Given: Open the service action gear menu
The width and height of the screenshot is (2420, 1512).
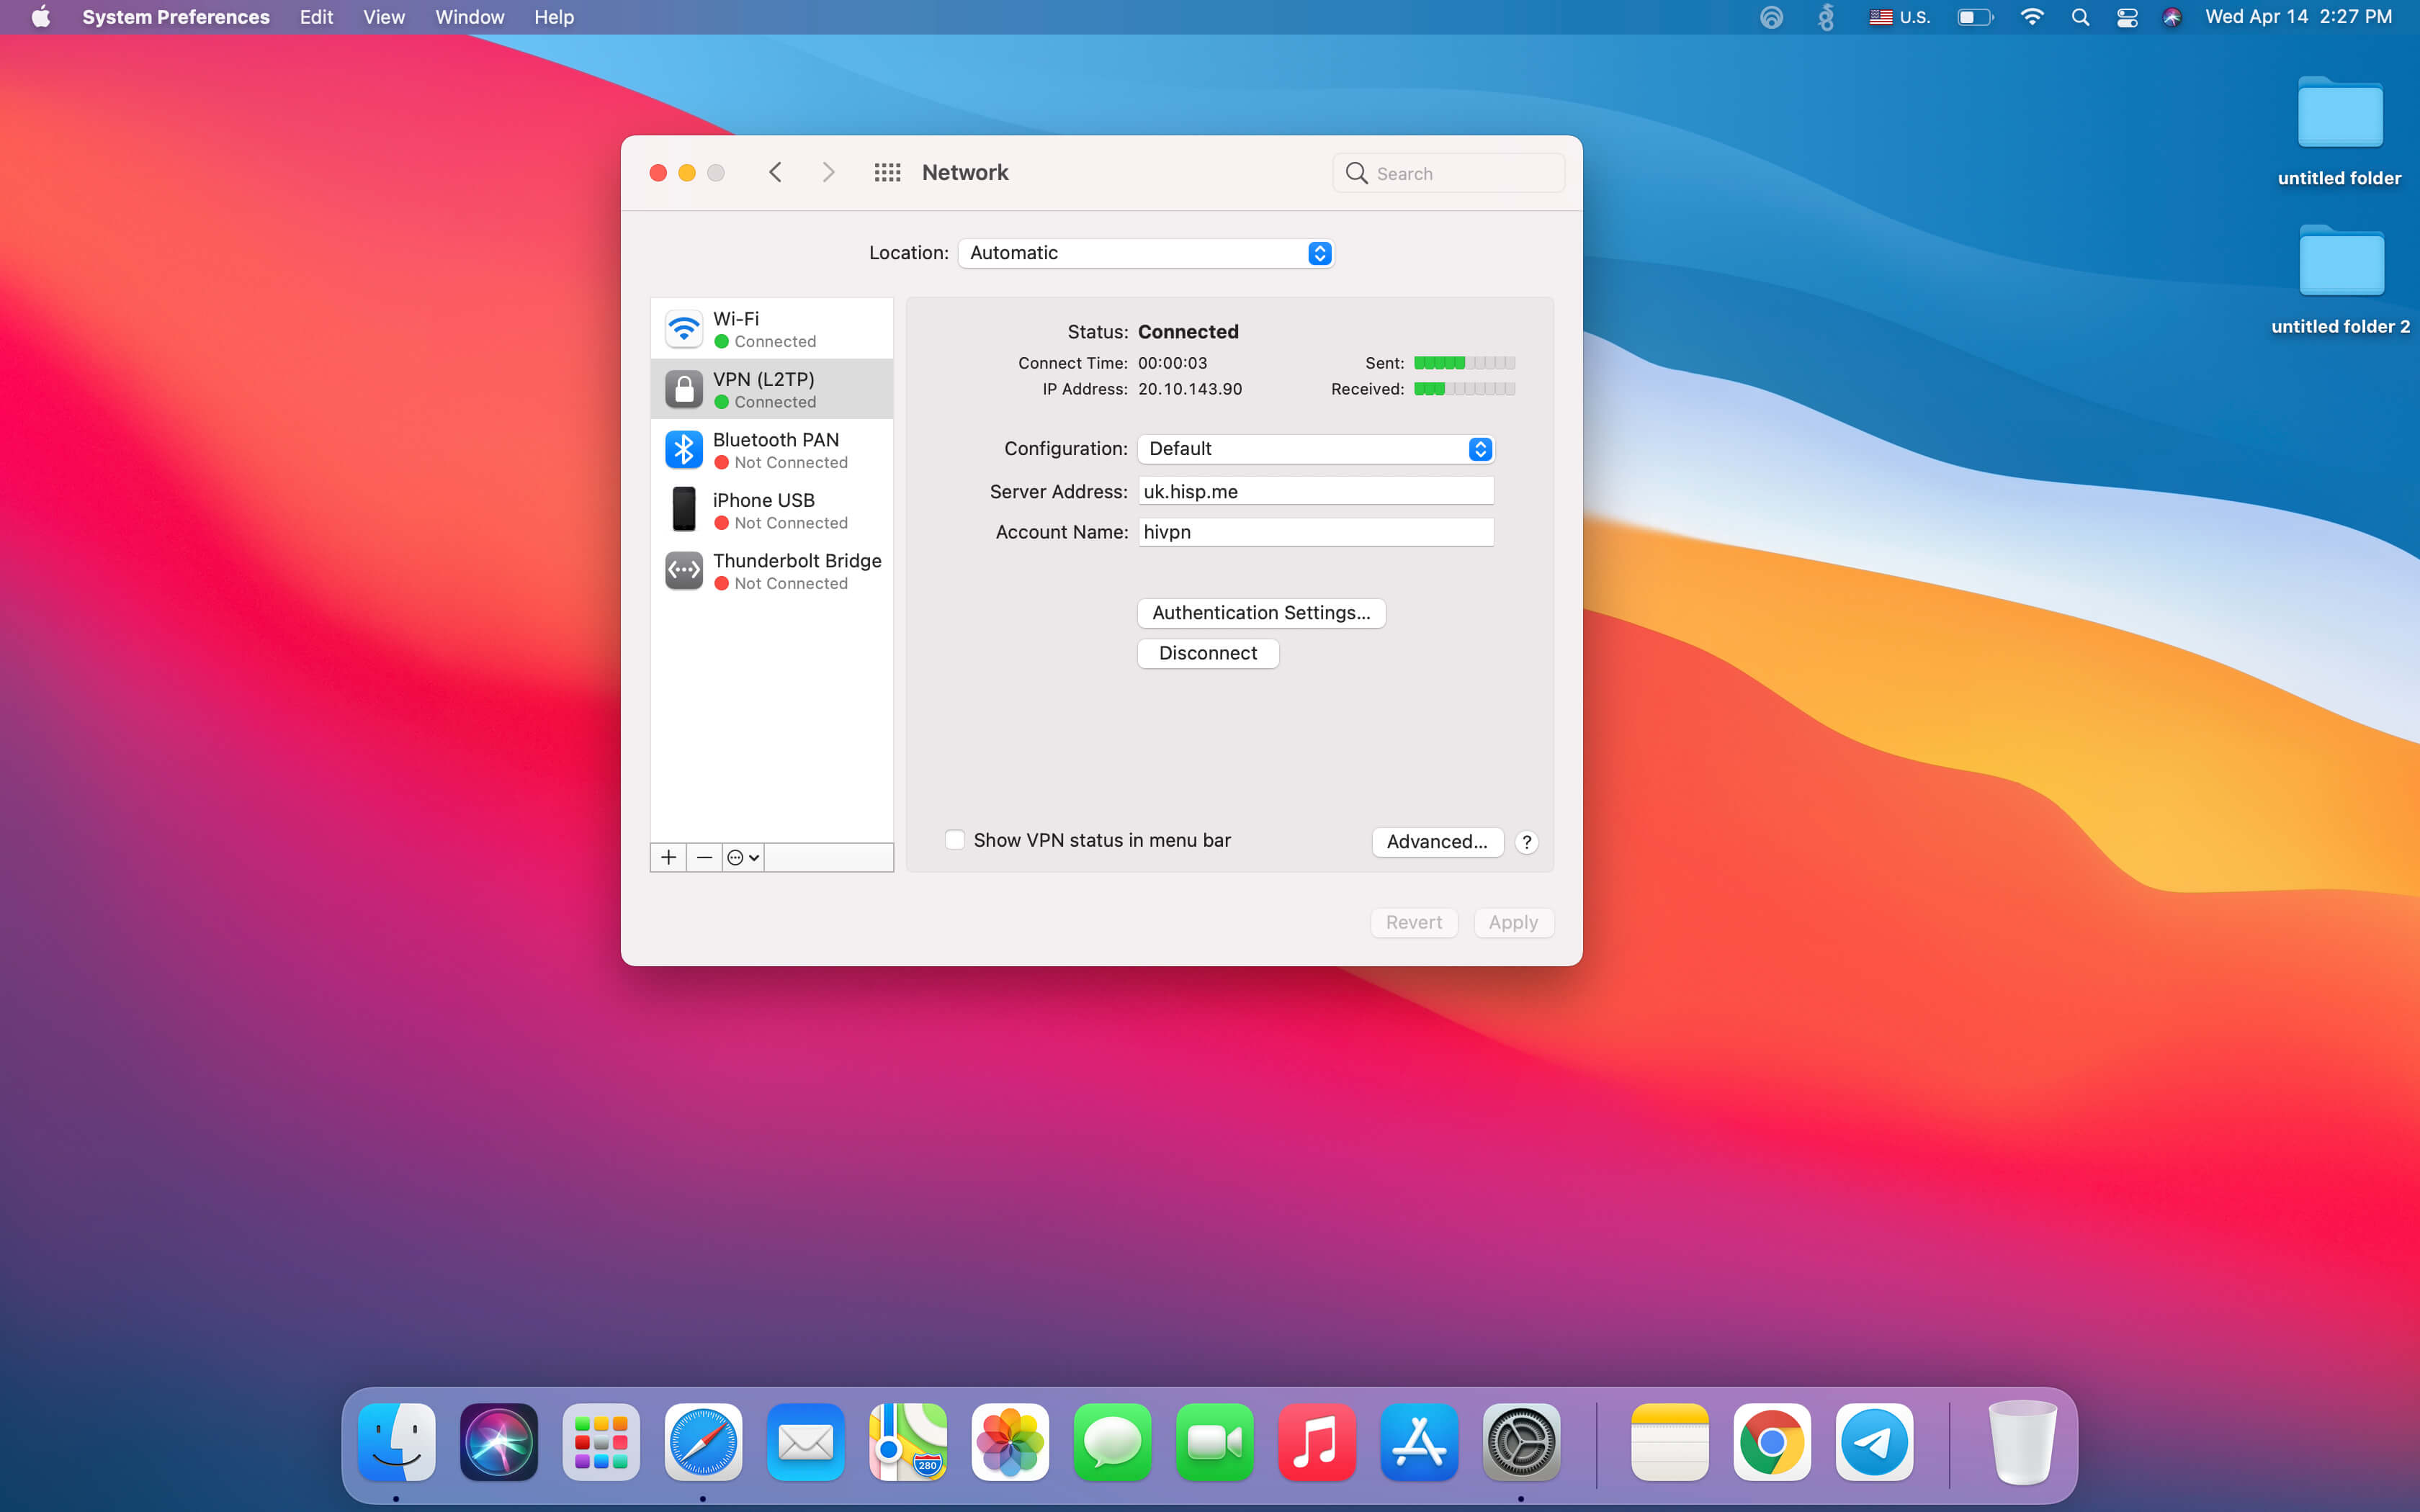Looking at the screenshot, I should (743, 857).
